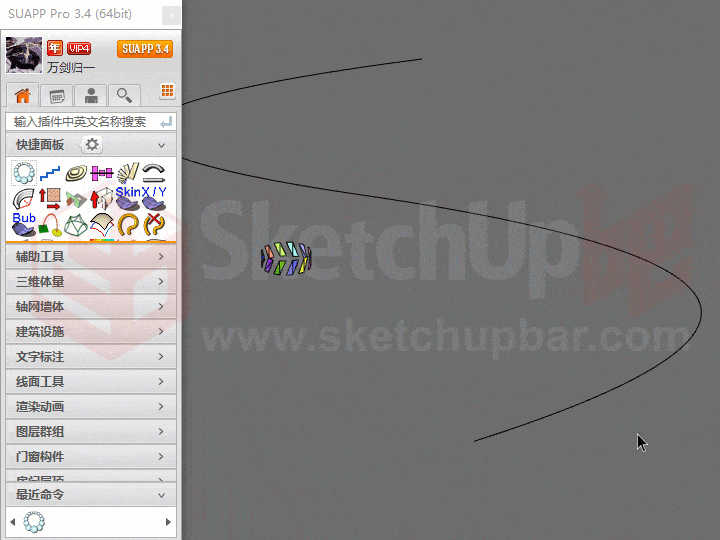The width and height of the screenshot is (720, 540).
Task: Open the magnifier search tab
Action: click(x=124, y=96)
